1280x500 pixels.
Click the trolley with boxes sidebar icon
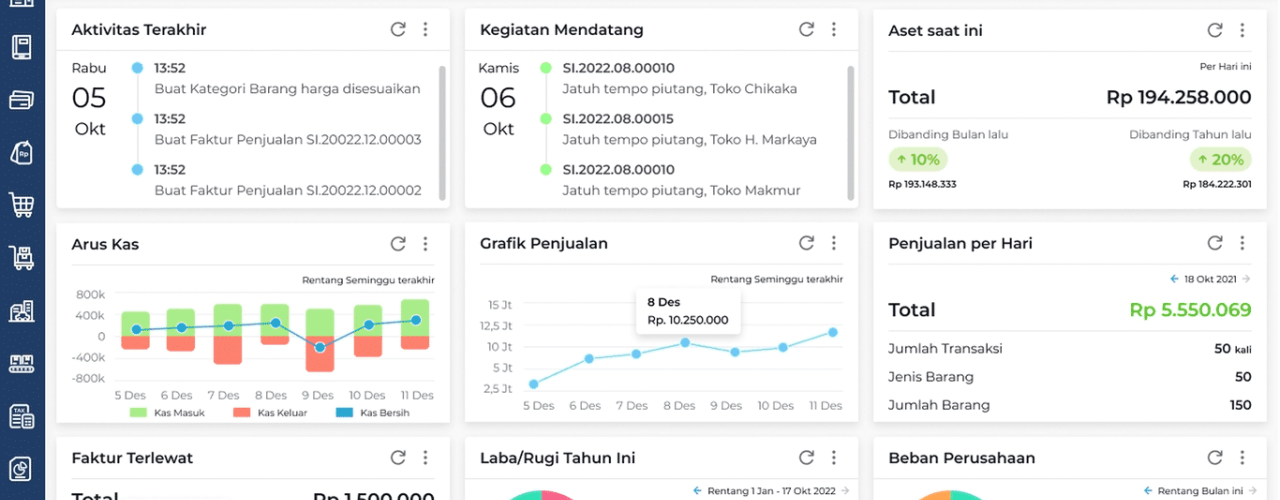point(21,258)
